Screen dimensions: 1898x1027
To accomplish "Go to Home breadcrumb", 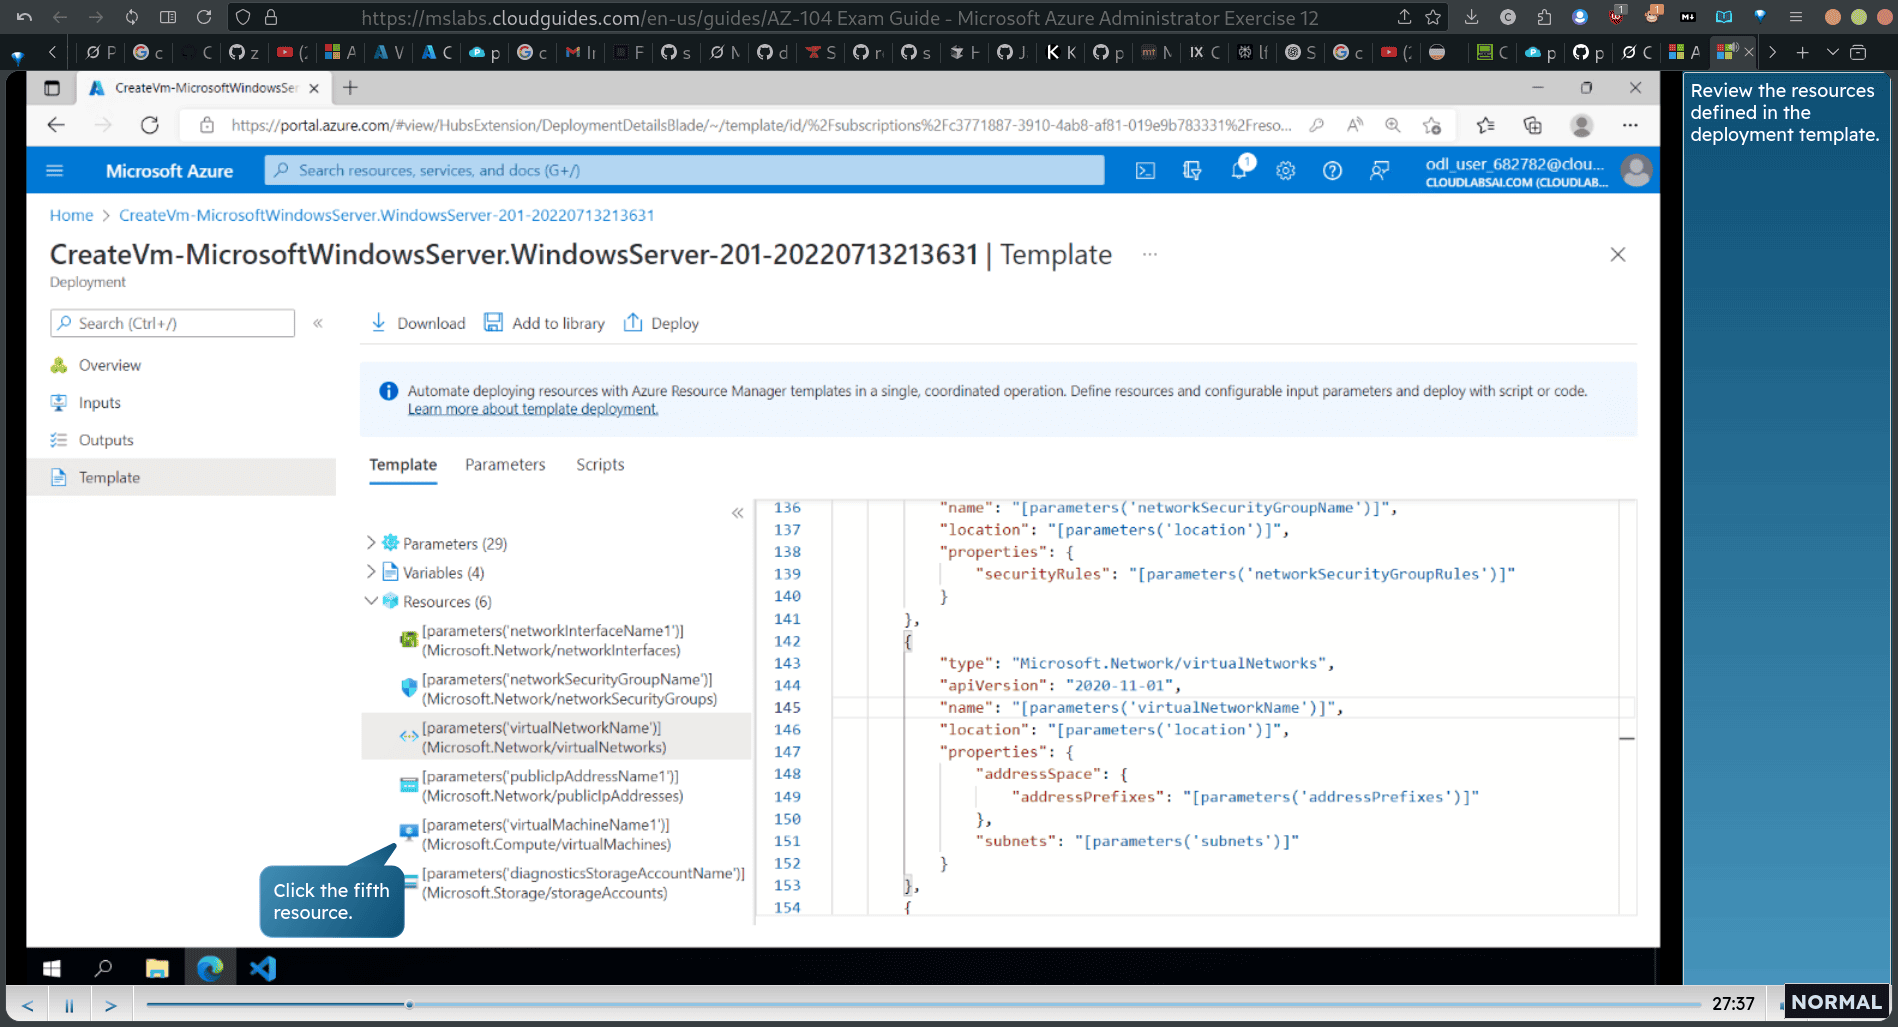I will tap(71, 215).
